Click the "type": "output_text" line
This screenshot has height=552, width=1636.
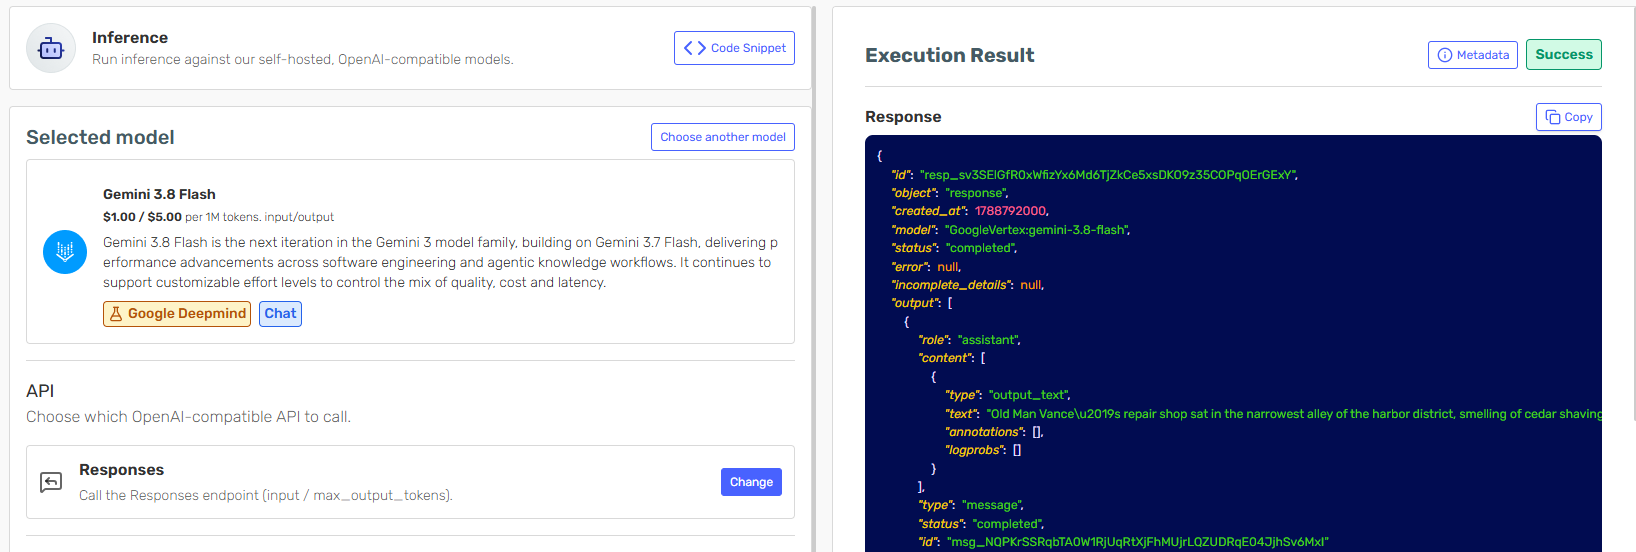click(1007, 395)
